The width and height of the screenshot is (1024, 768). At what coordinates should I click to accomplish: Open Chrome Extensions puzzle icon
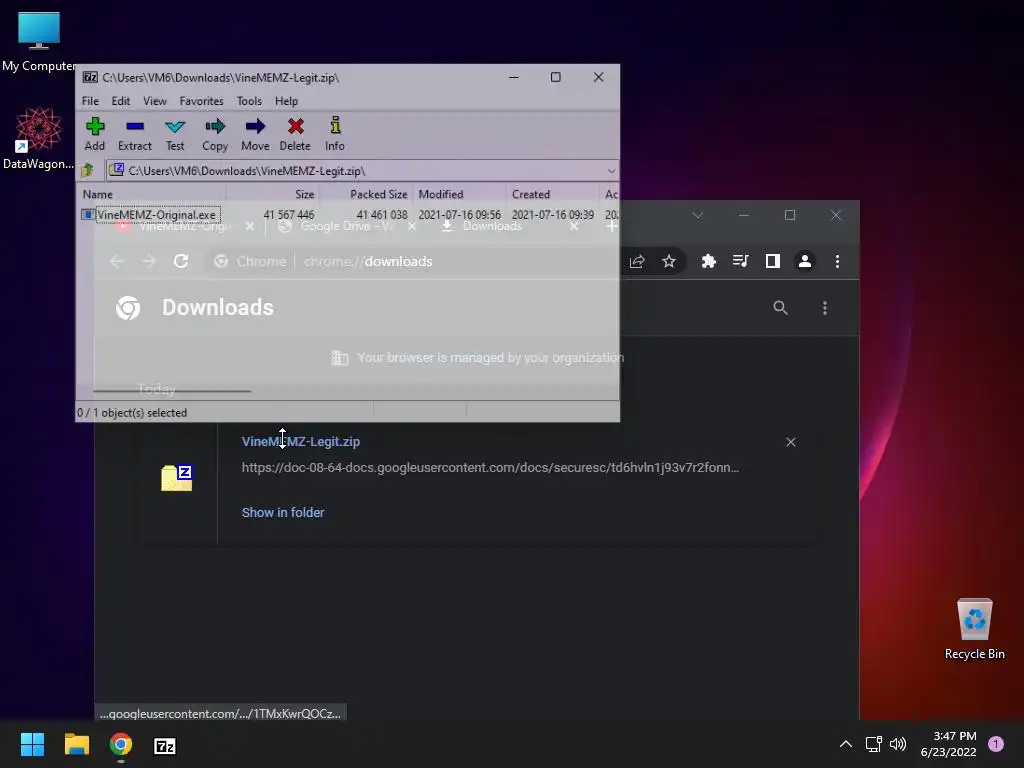pyautogui.click(x=709, y=262)
